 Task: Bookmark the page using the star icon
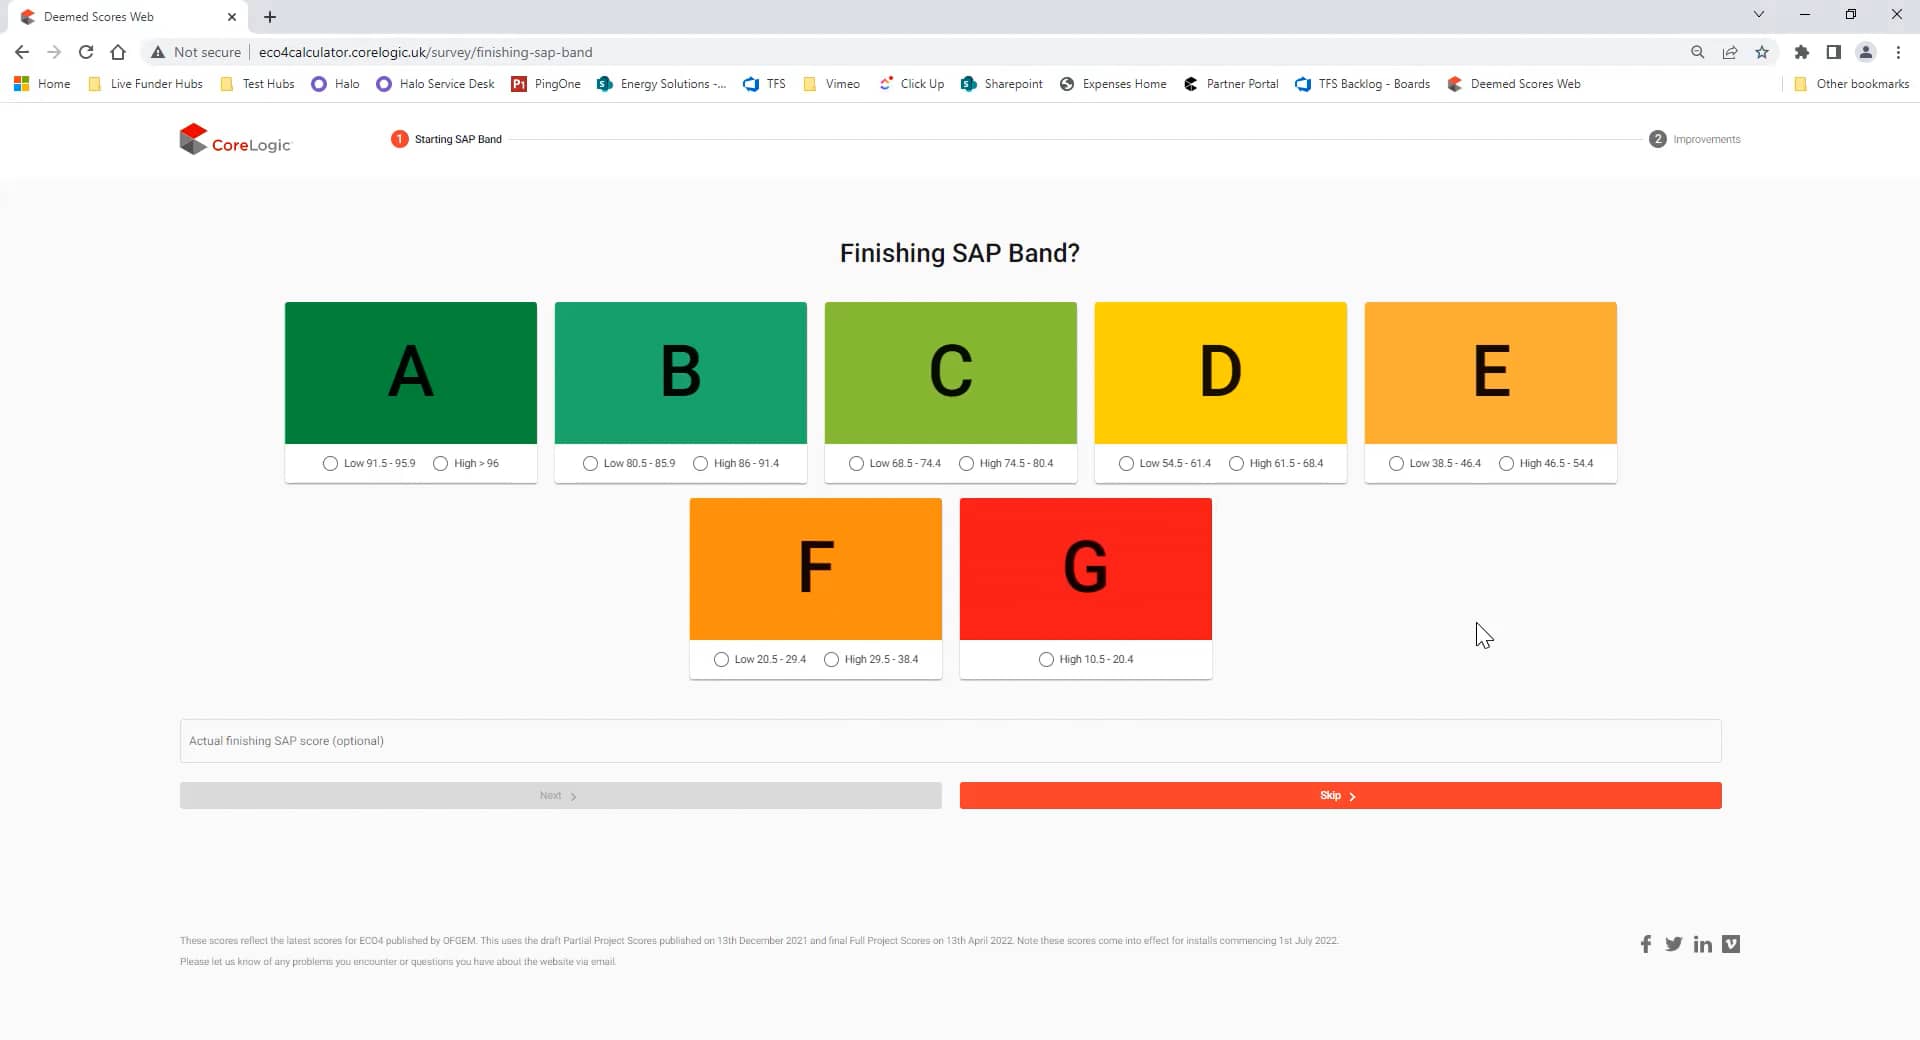tap(1762, 52)
